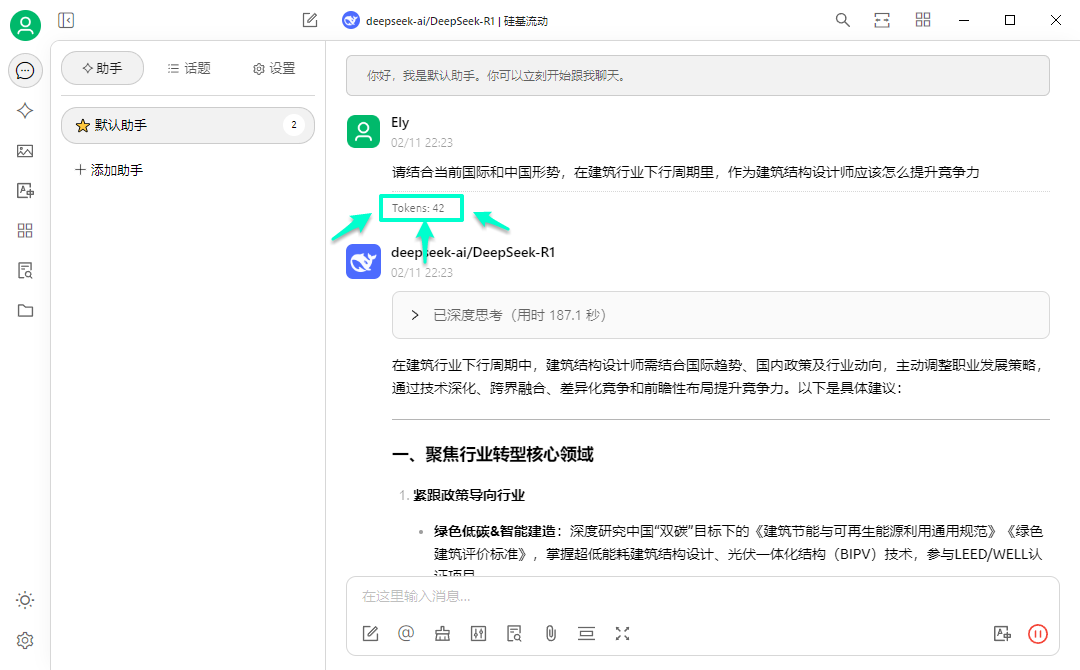Open the sliders settings icon in the input toolbar

[478, 633]
